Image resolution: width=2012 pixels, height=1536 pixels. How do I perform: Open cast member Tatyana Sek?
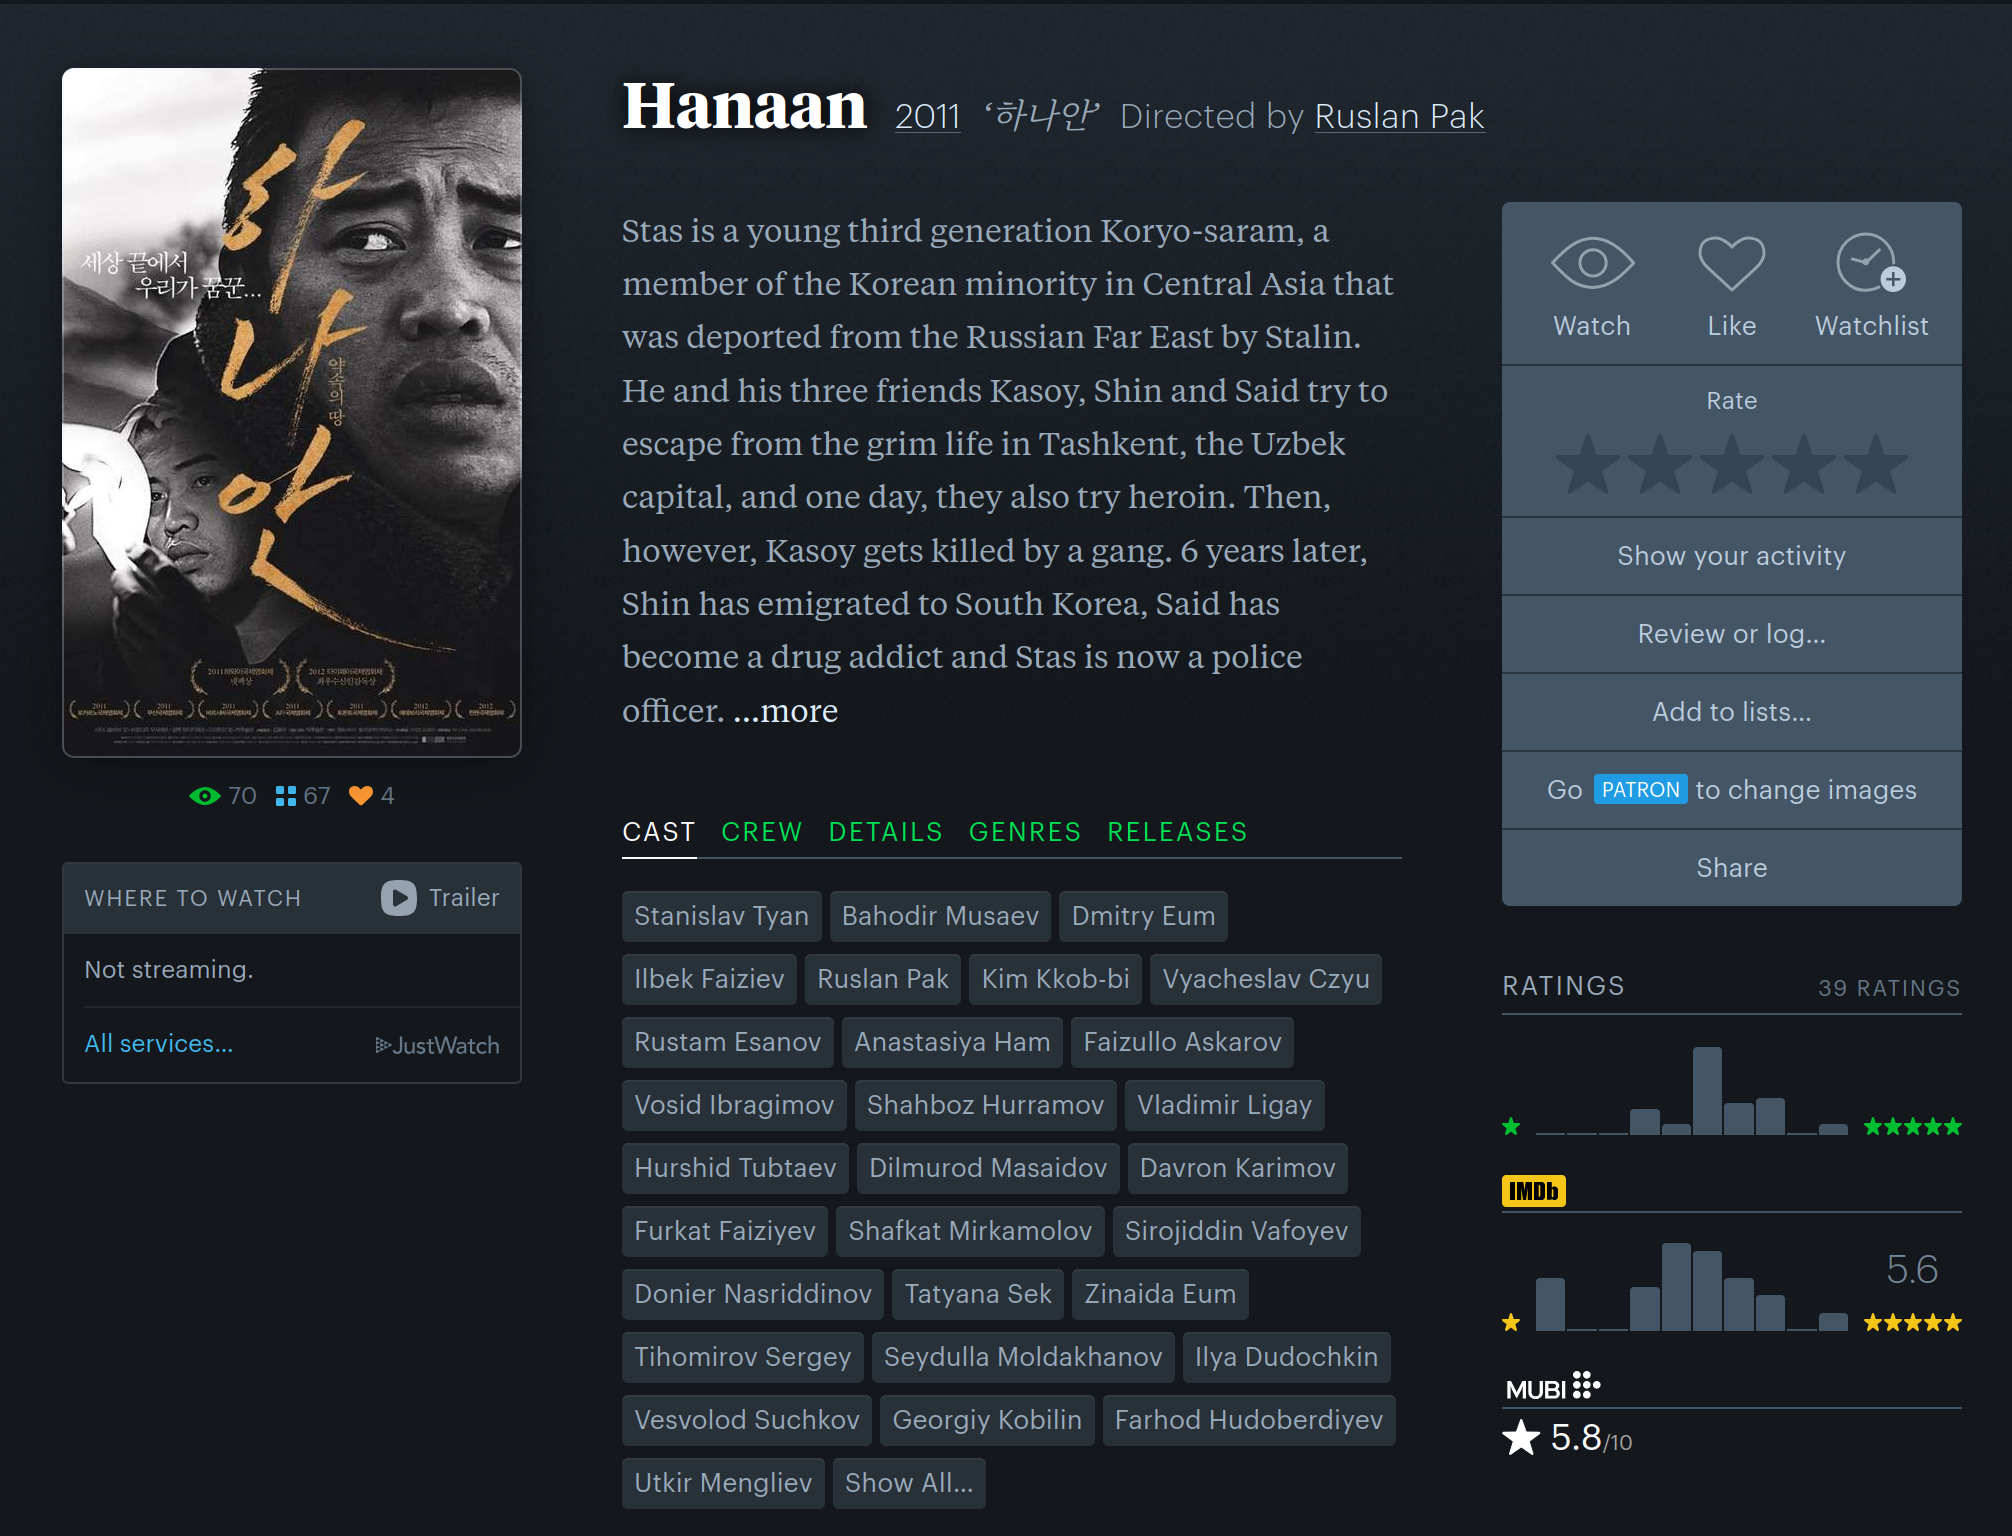(x=978, y=1294)
